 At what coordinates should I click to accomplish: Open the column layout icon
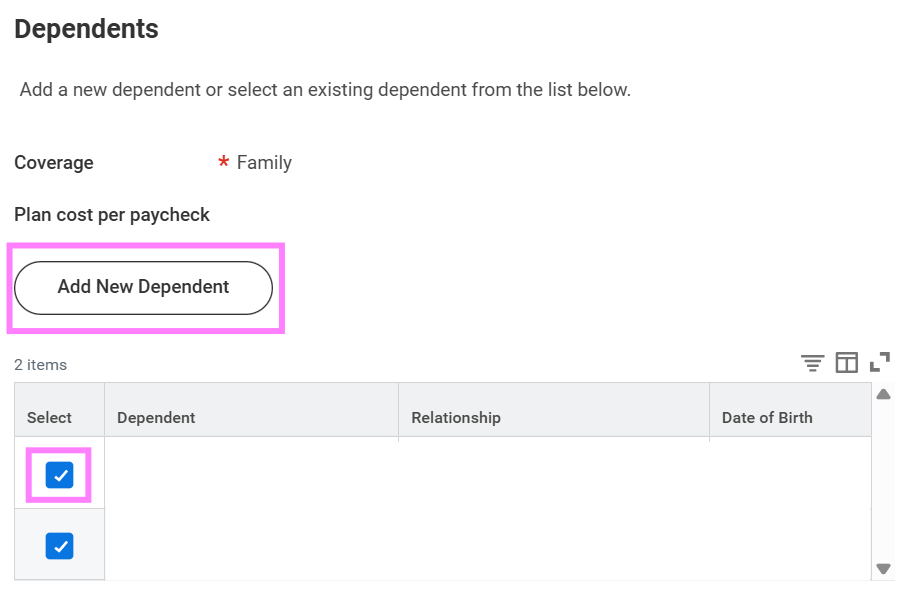click(x=847, y=363)
